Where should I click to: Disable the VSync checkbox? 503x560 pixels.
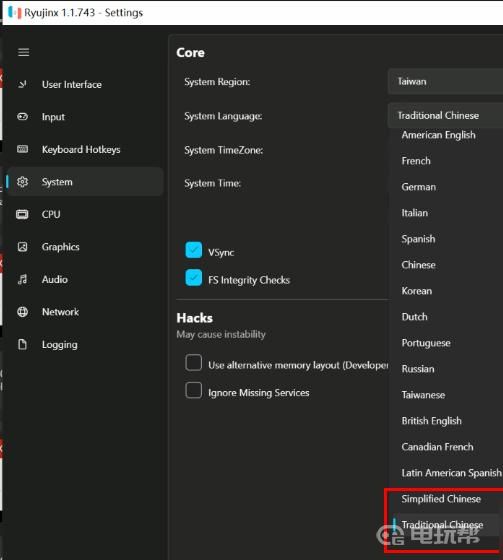tap(194, 250)
